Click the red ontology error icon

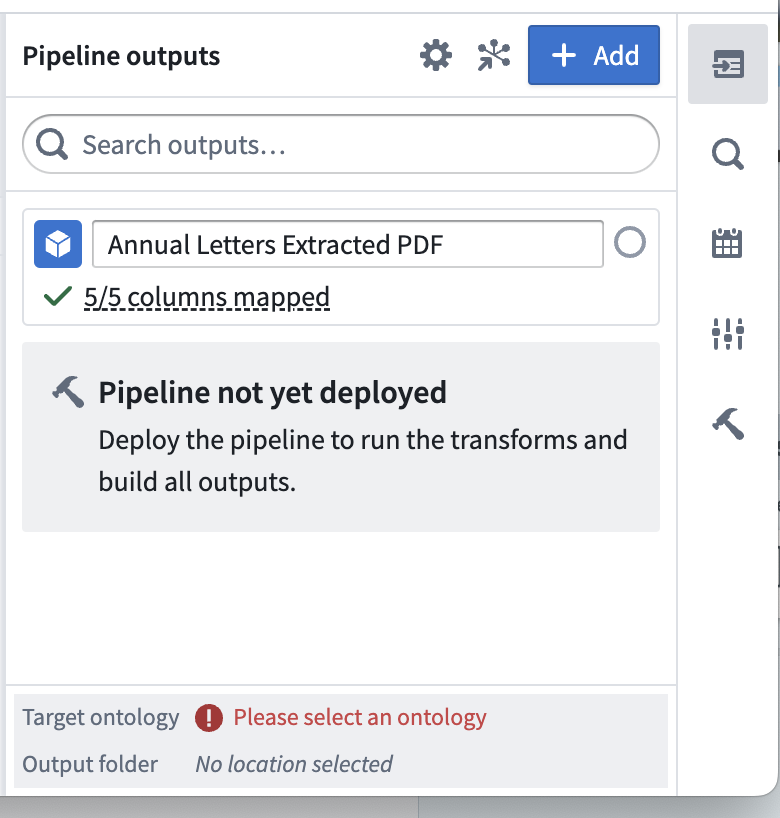tap(209, 718)
